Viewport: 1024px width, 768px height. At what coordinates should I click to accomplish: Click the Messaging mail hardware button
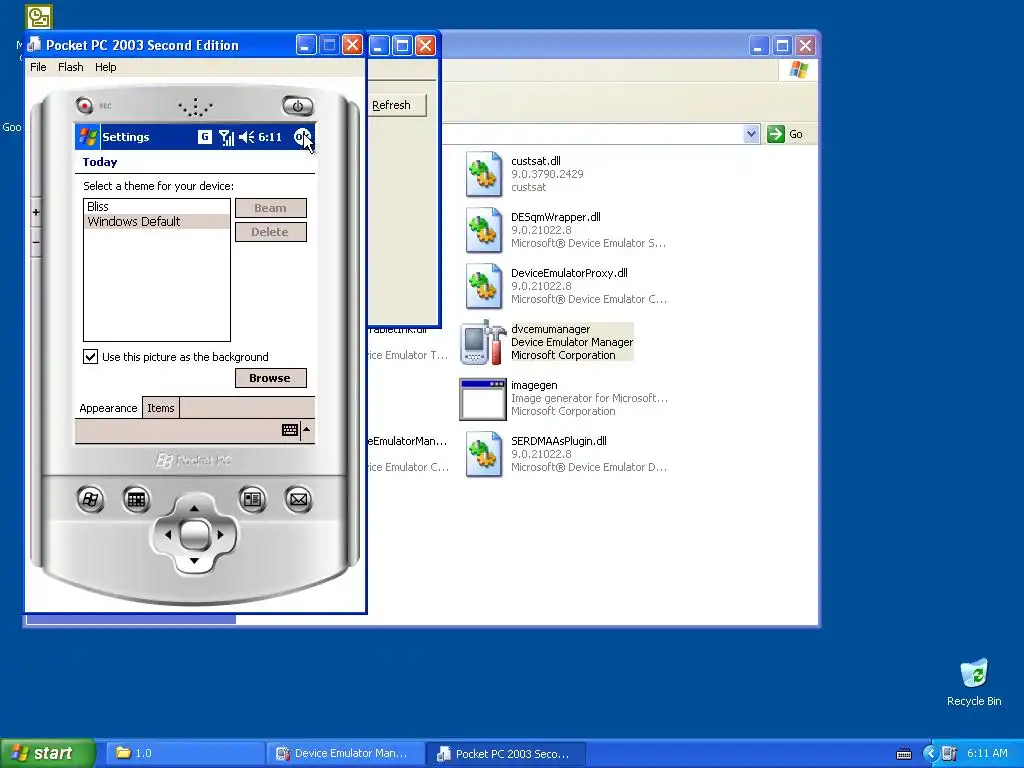[298, 500]
